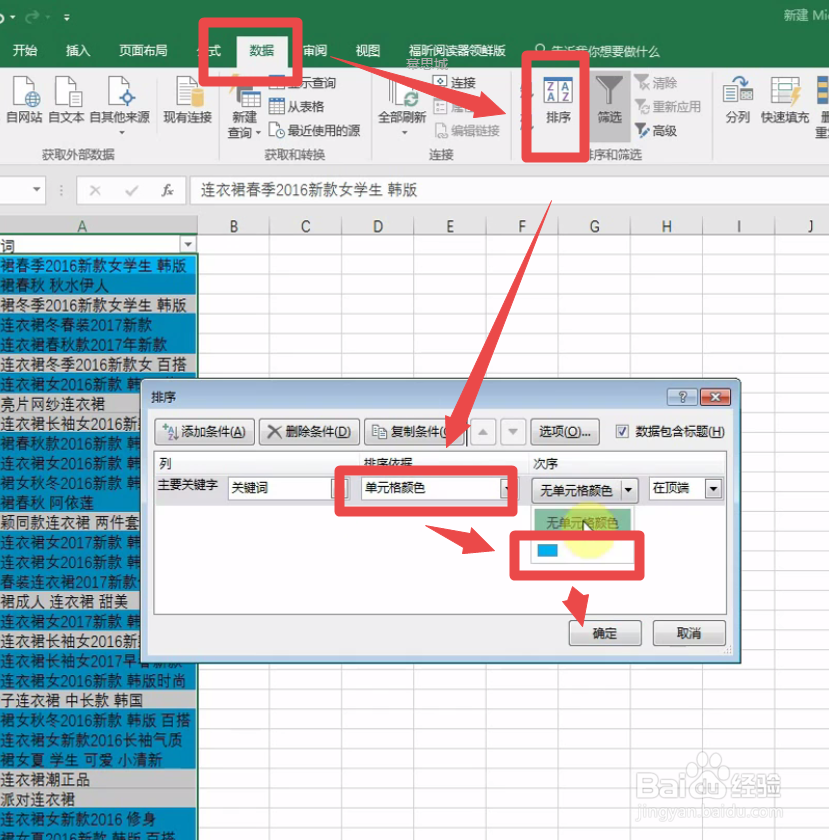Viewport: 829px width, 840px height.
Task: Apply 高级 (Advanced) filter
Action: point(659,130)
